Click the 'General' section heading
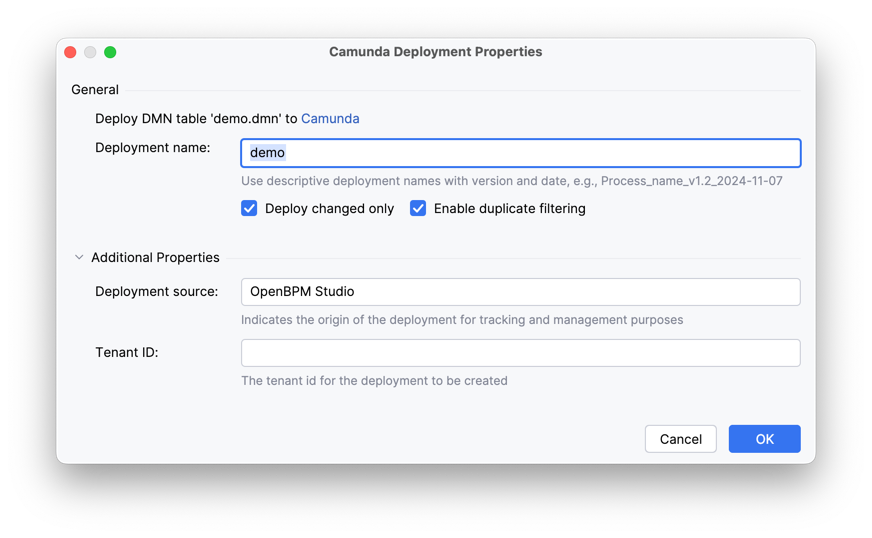The image size is (872, 538). coord(95,90)
